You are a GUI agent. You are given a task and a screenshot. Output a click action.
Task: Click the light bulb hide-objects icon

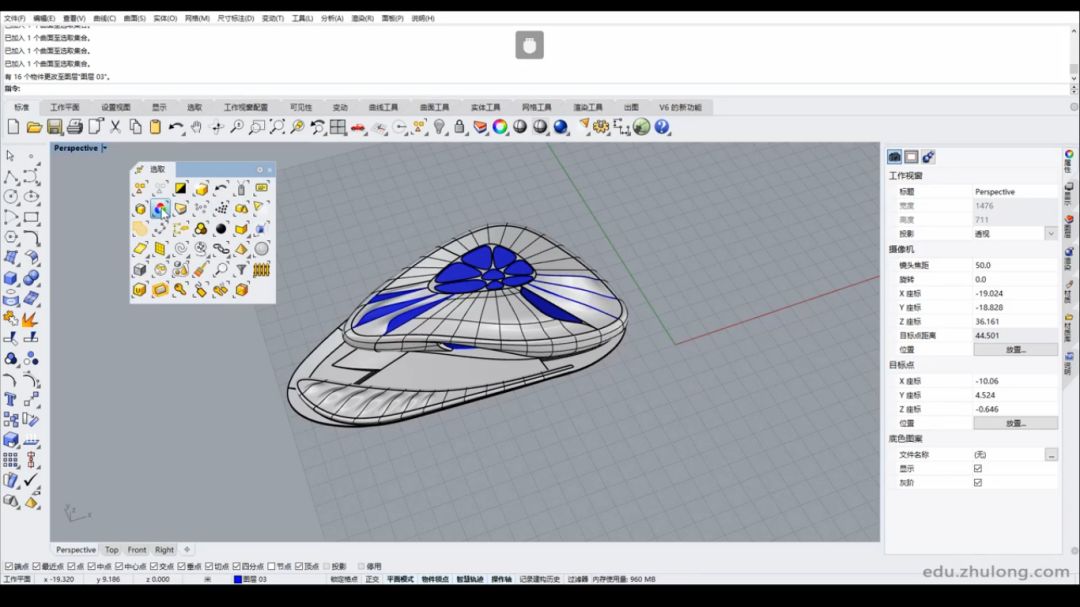point(439,127)
